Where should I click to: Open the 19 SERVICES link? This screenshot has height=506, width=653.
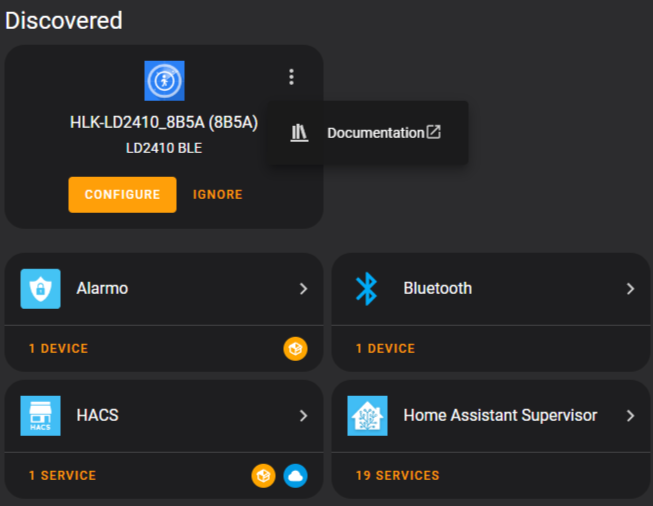[x=397, y=476]
